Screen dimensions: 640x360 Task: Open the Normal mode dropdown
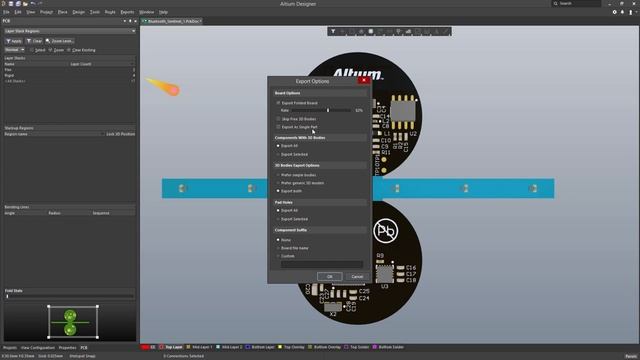(14, 50)
